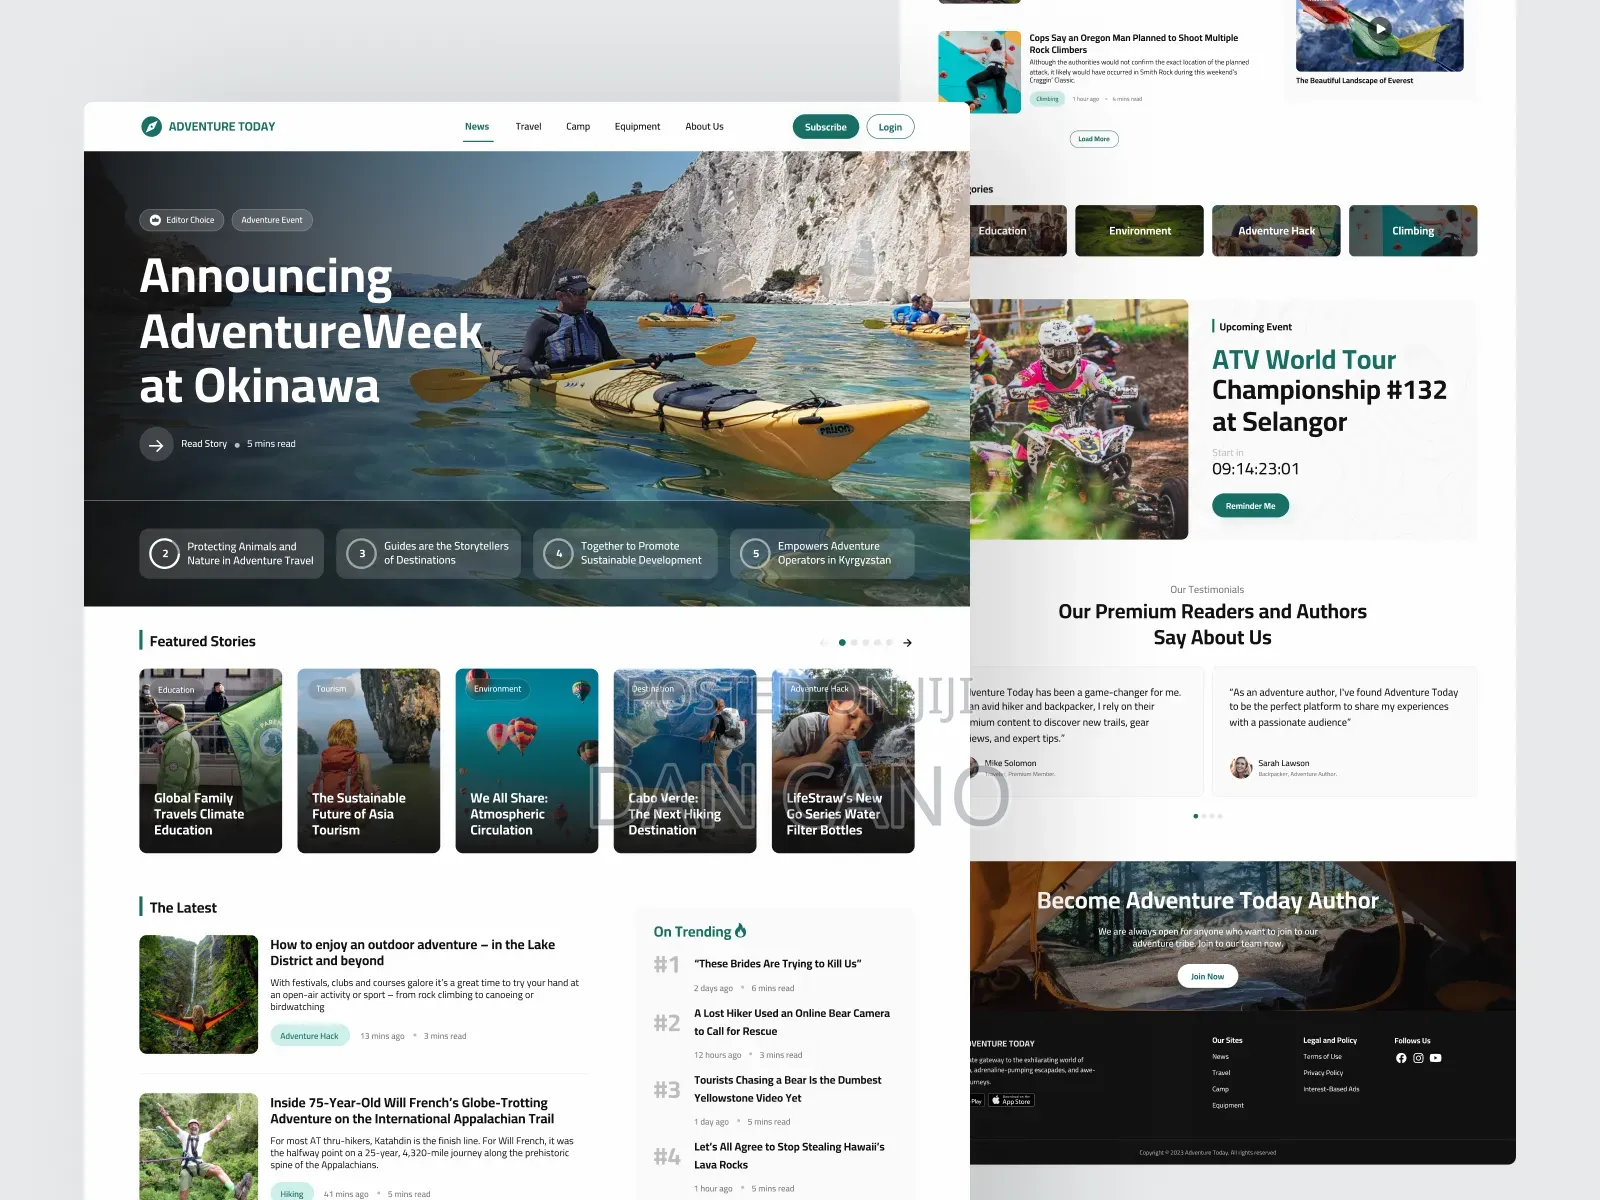Viewport: 1600px width, 1200px height.
Task: Open the Education category tile
Action: [x=1018, y=231]
